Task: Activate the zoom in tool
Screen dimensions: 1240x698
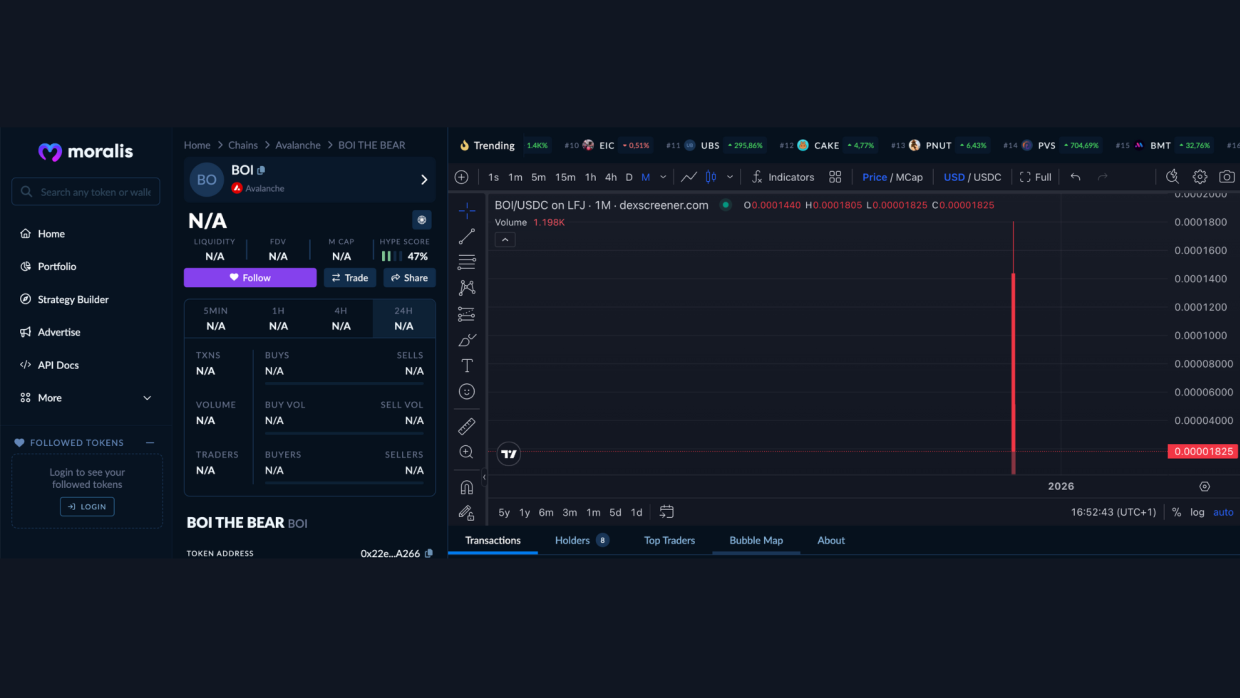Action: (x=467, y=452)
